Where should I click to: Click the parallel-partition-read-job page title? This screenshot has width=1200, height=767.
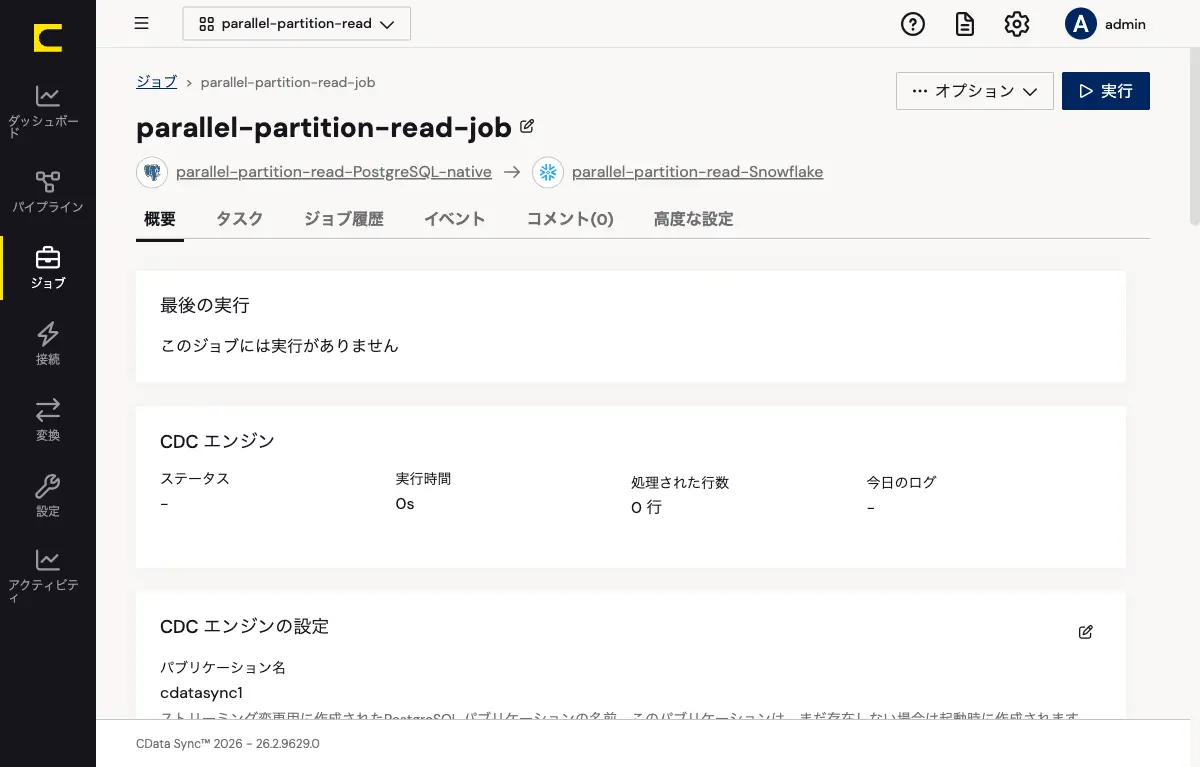click(324, 127)
